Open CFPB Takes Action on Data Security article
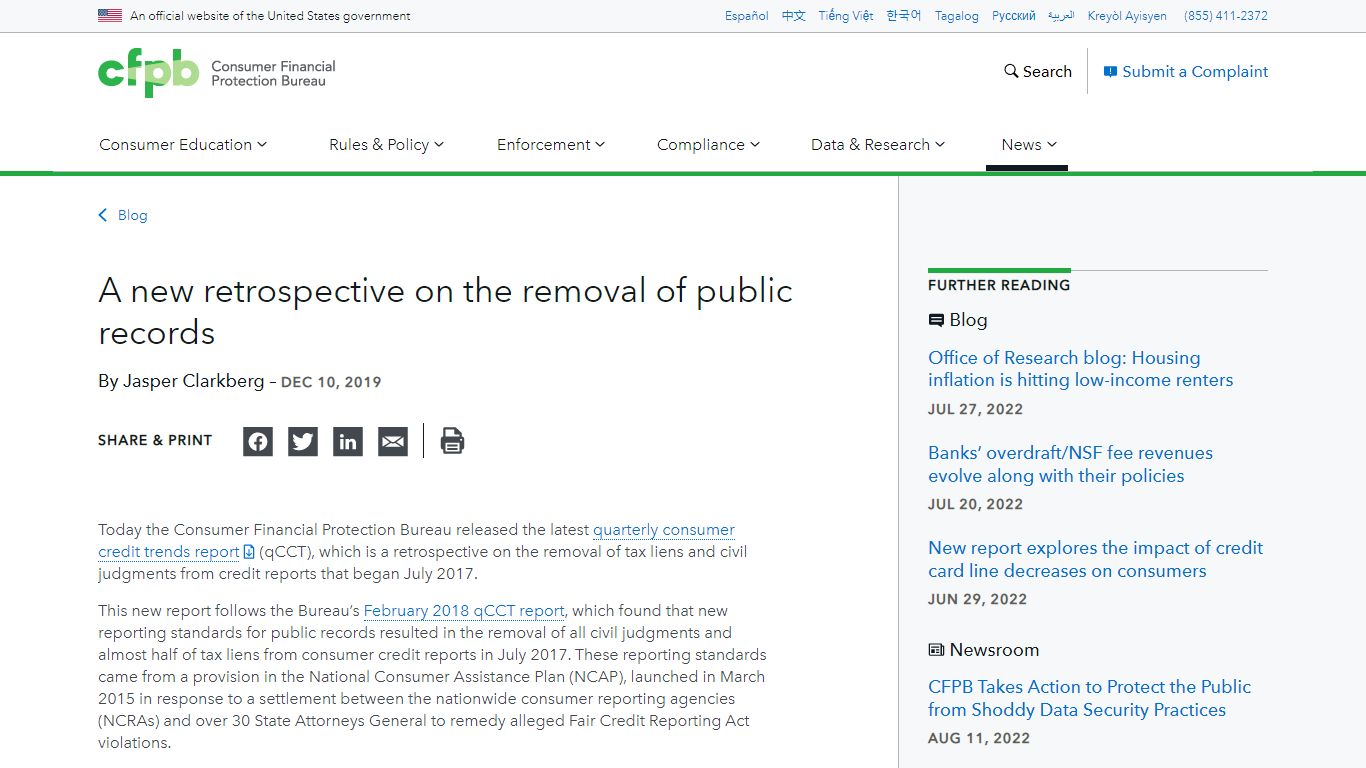Image resolution: width=1366 pixels, height=768 pixels. [1089, 698]
